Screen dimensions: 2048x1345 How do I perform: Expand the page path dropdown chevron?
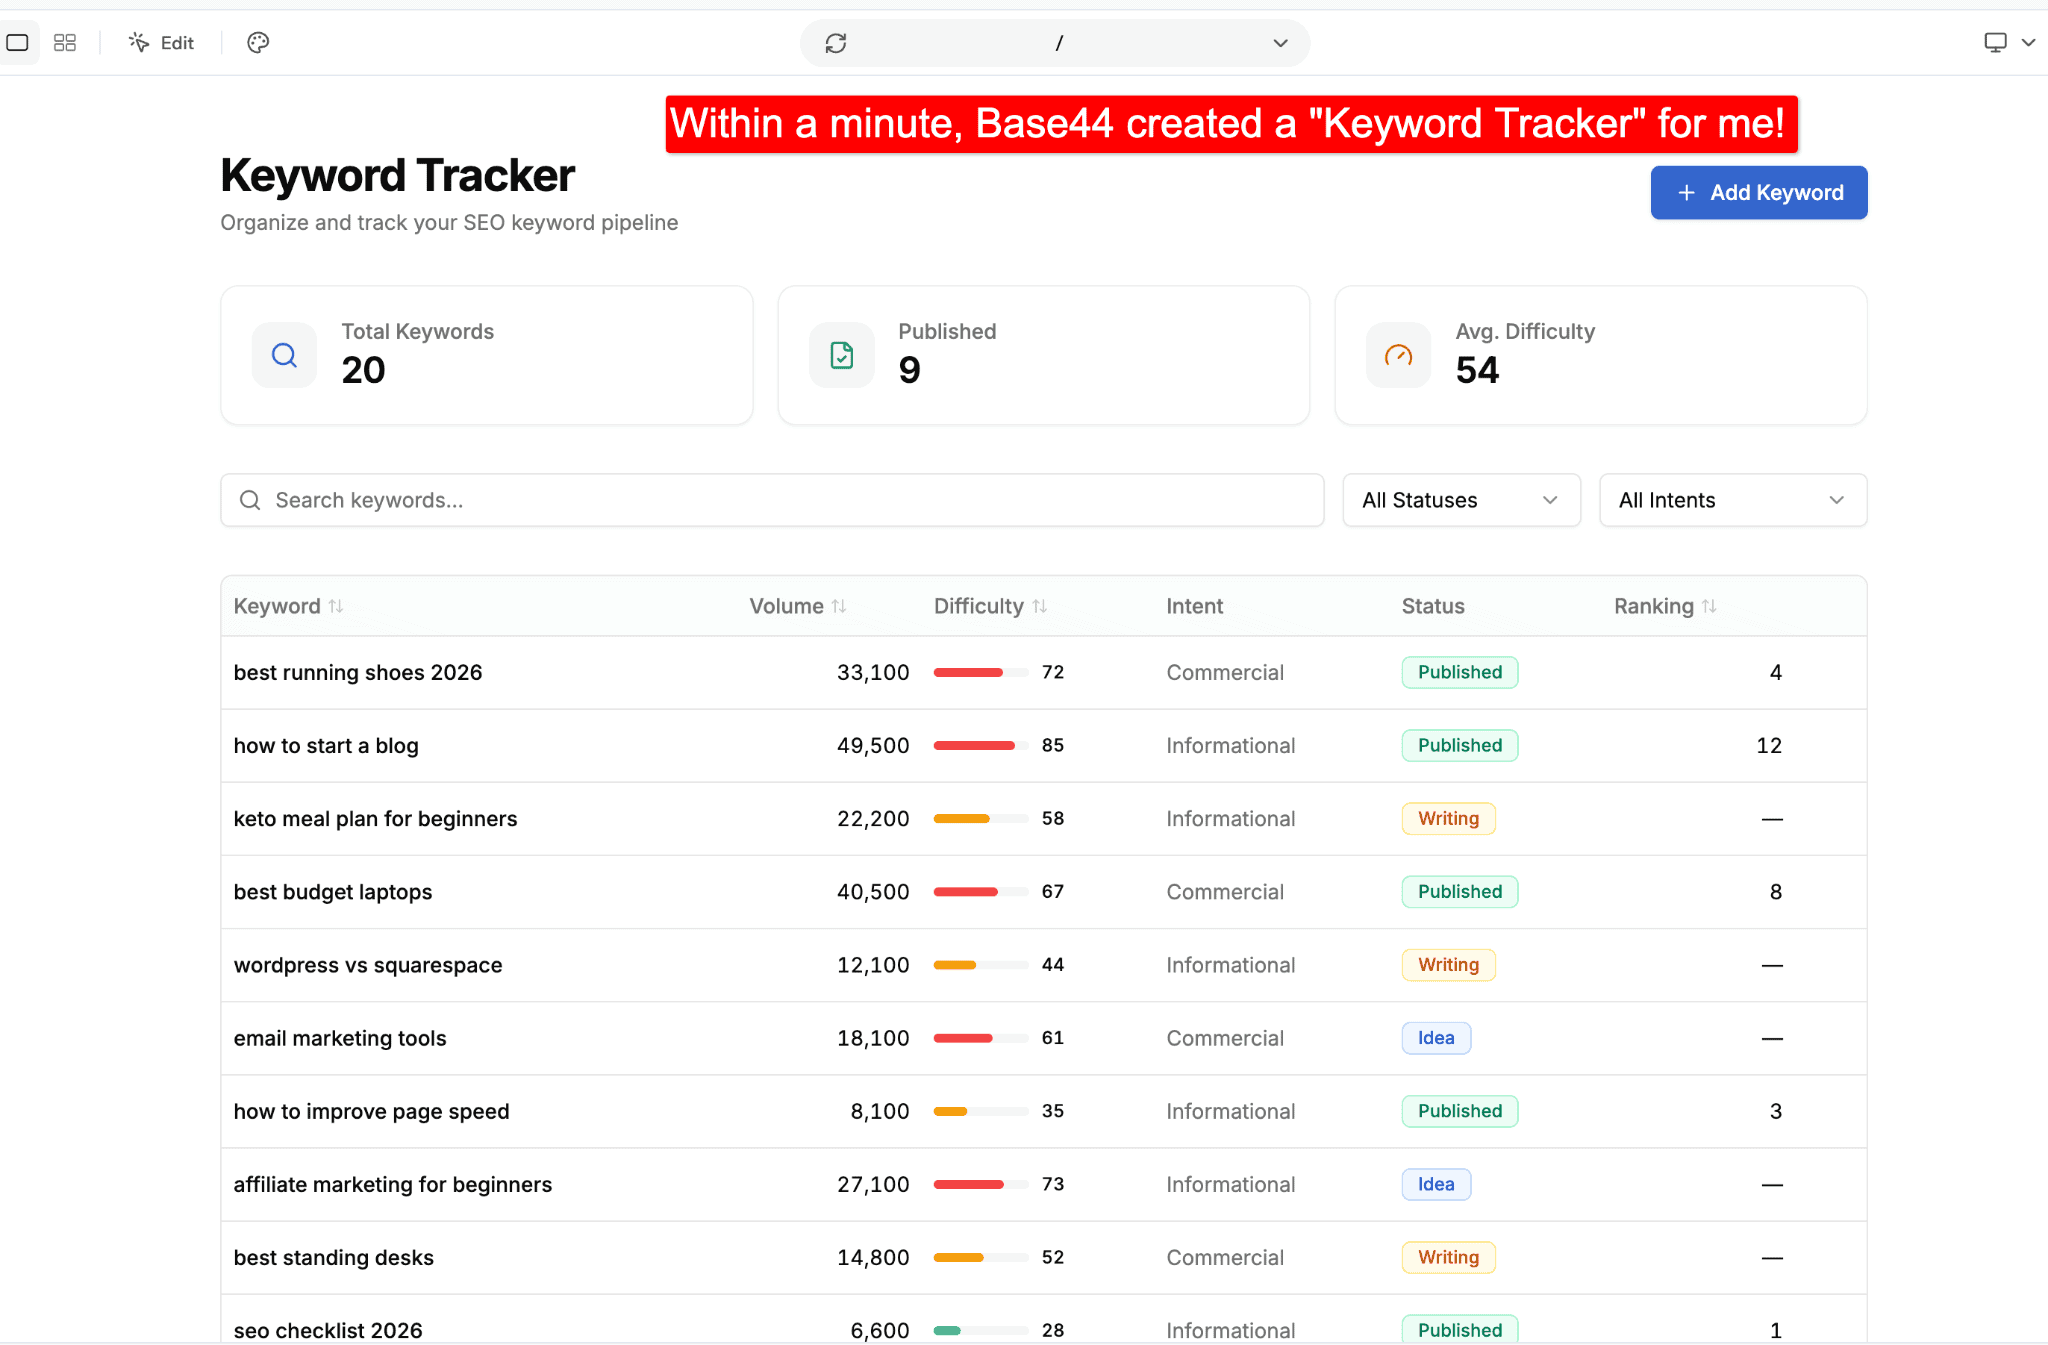point(1280,43)
